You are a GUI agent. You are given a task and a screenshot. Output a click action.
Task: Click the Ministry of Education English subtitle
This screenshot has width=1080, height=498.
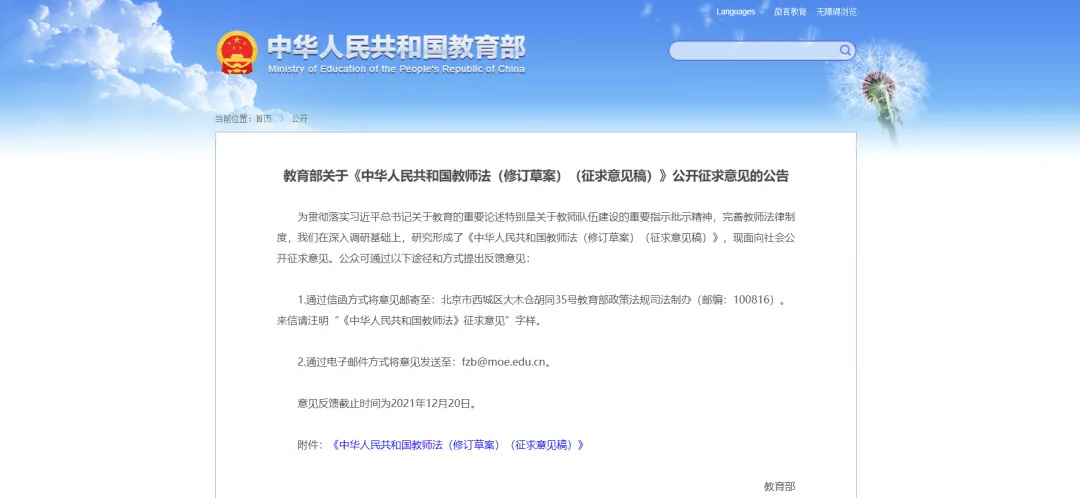(396, 69)
